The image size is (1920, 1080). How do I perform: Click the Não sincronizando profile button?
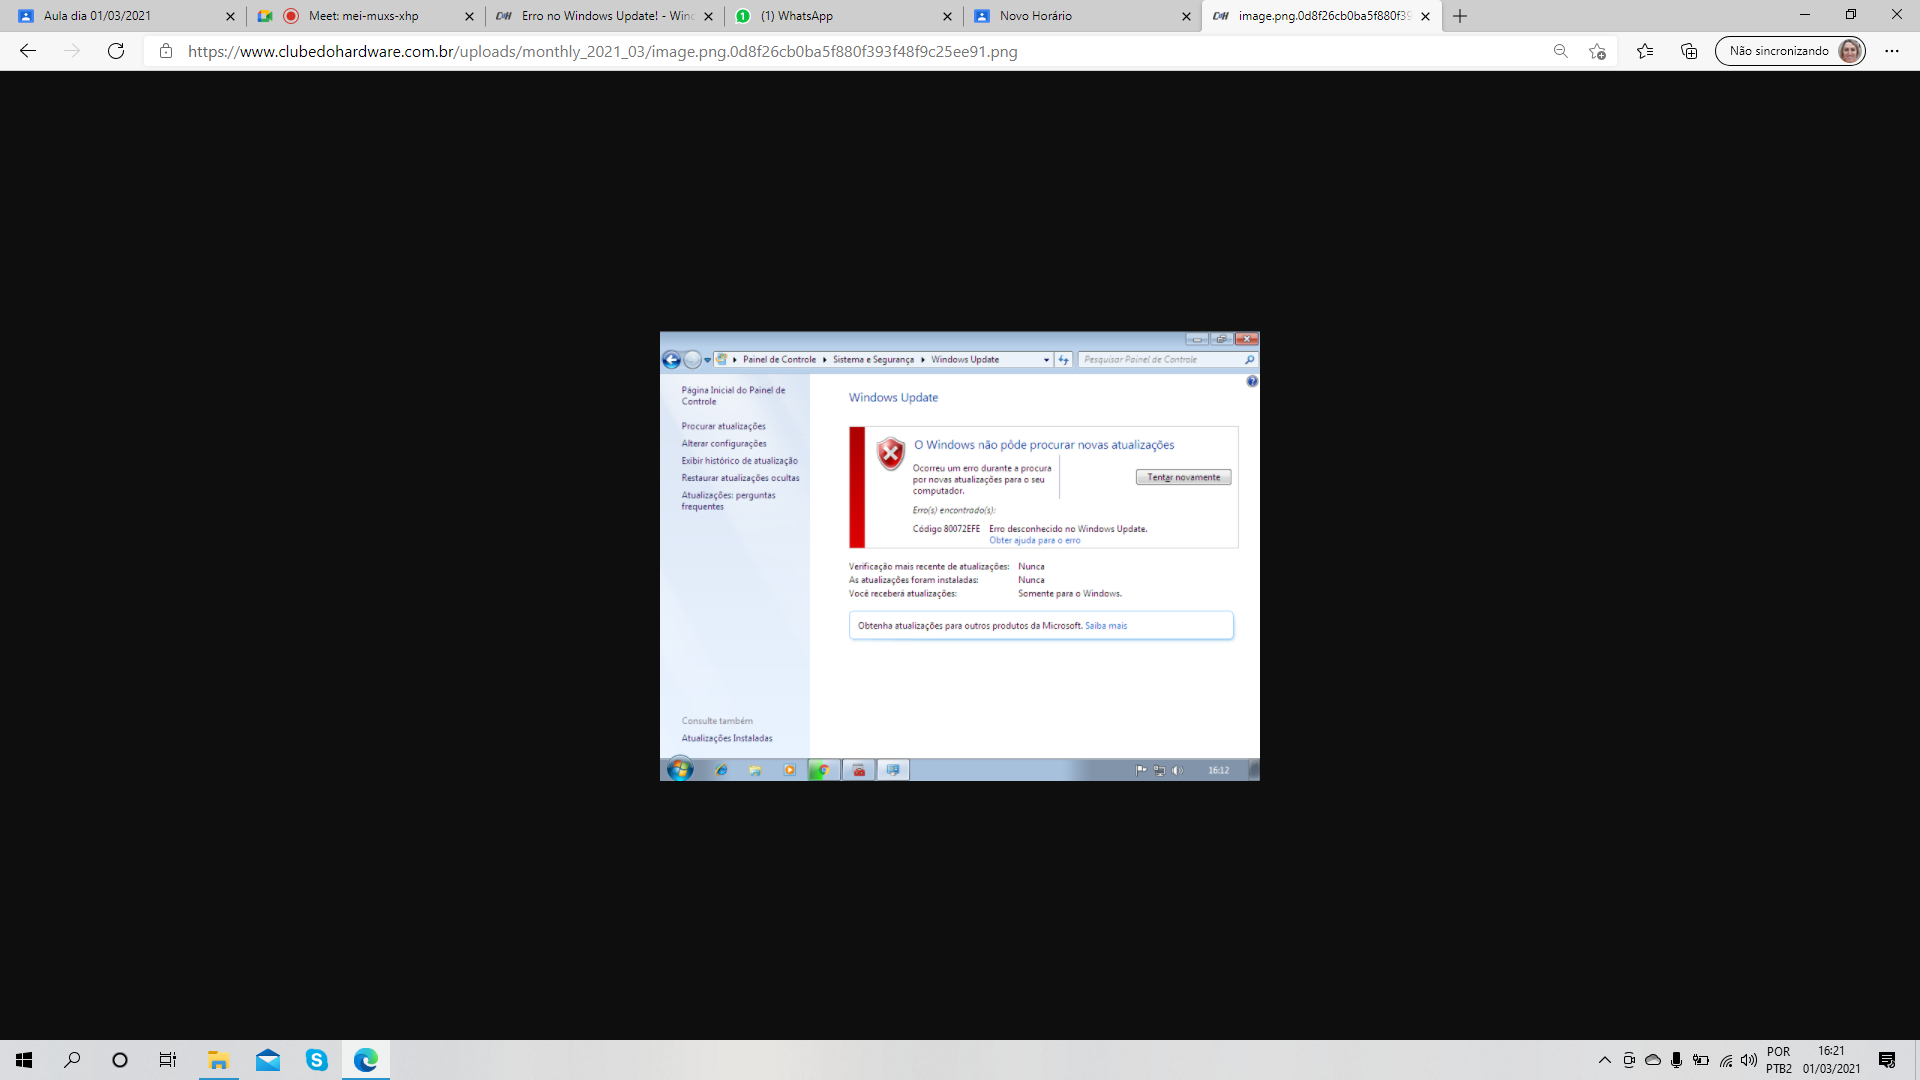coord(1790,51)
